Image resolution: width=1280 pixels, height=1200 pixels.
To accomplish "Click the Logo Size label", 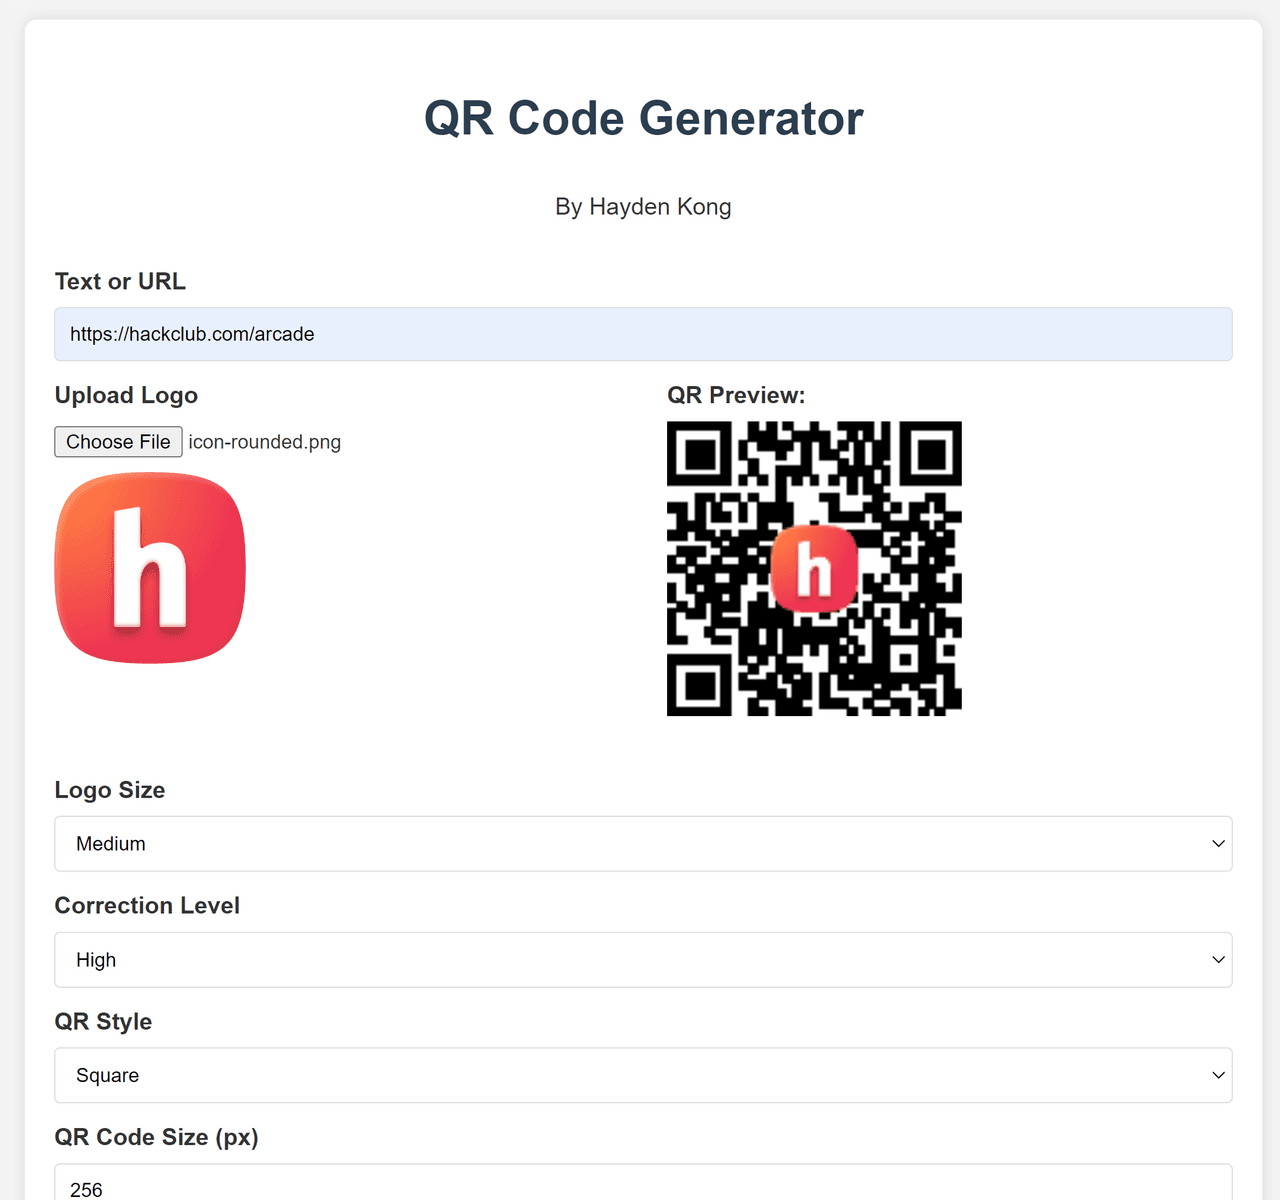I will coord(110,790).
